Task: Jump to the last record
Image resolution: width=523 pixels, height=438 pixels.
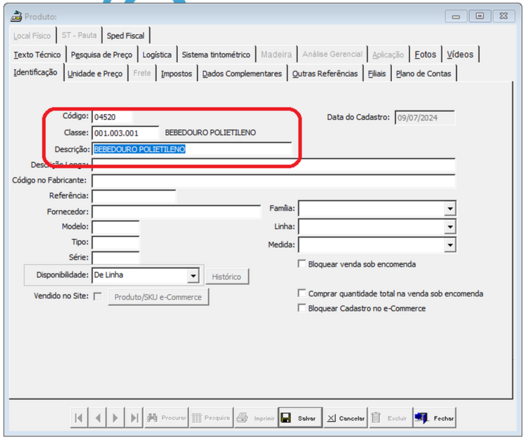Action: click(x=134, y=417)
